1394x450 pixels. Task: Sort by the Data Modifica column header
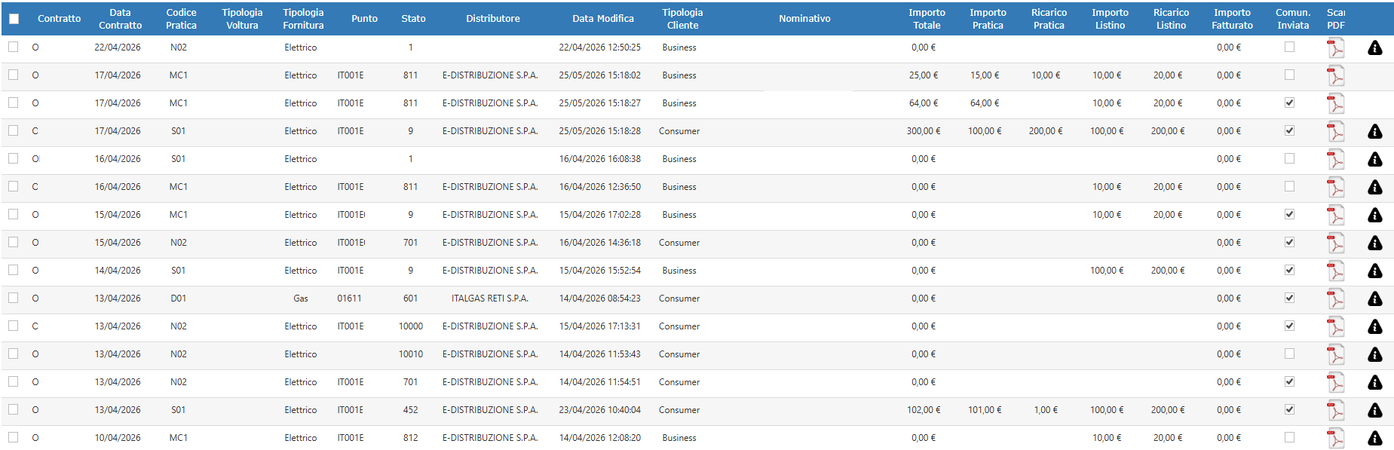tap(603, 19)
